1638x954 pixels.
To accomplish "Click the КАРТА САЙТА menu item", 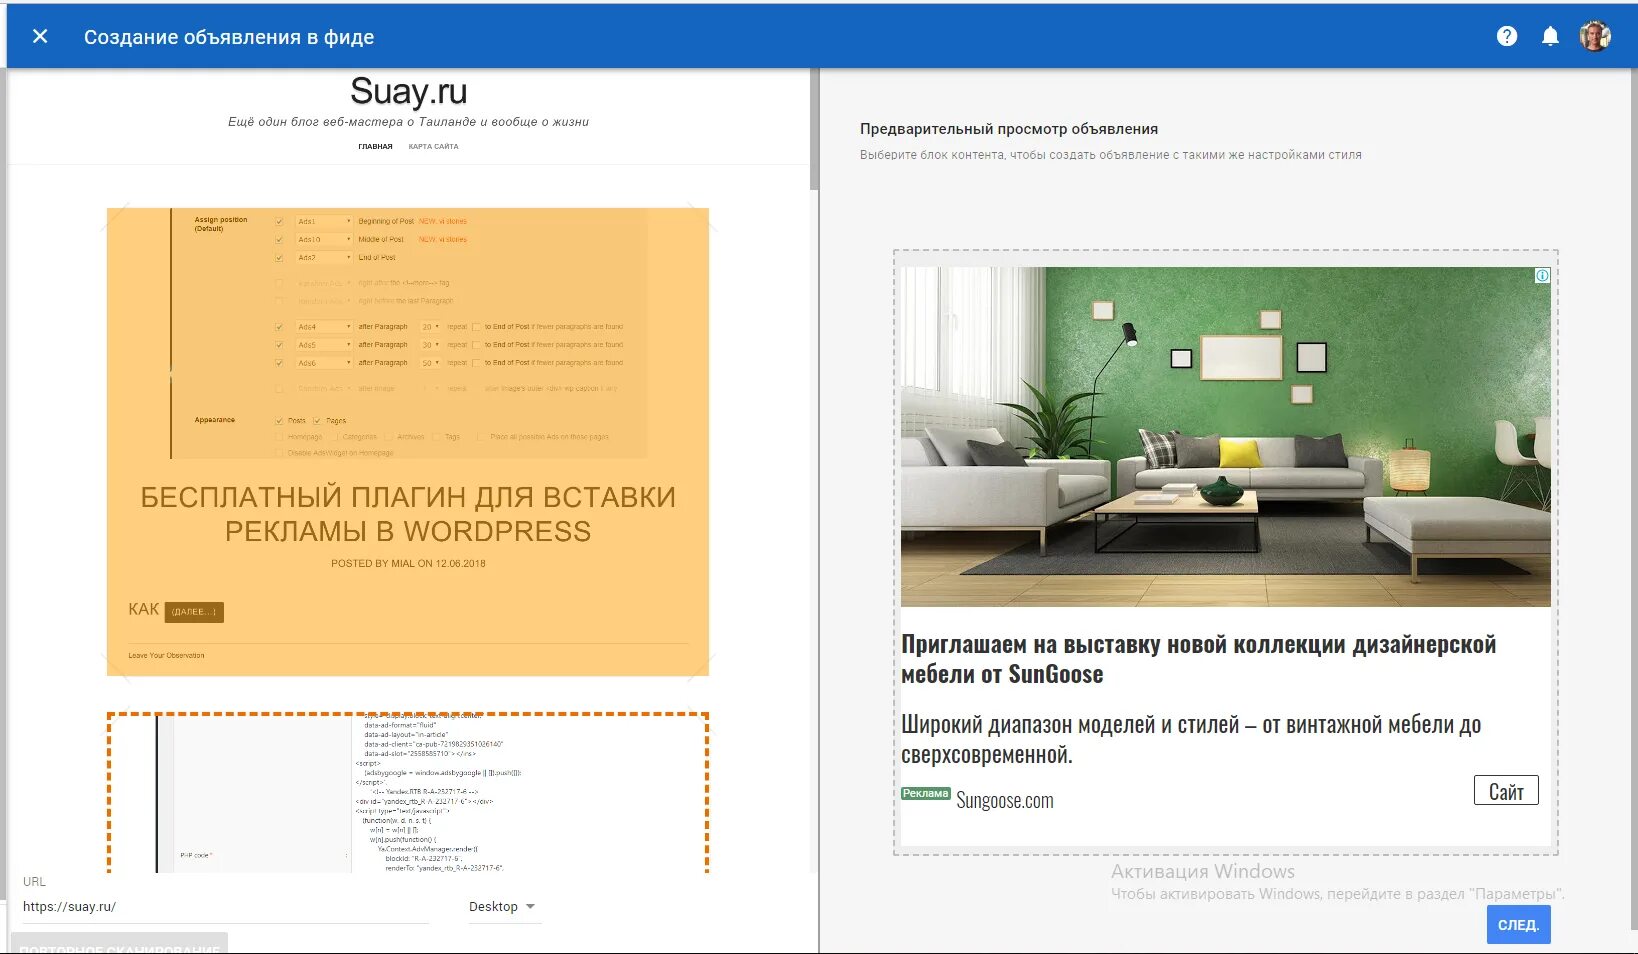I will coord(433,147).
